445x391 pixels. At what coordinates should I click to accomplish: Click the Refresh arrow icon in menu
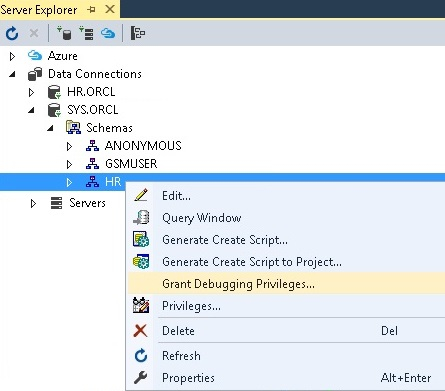click(141, 356)
